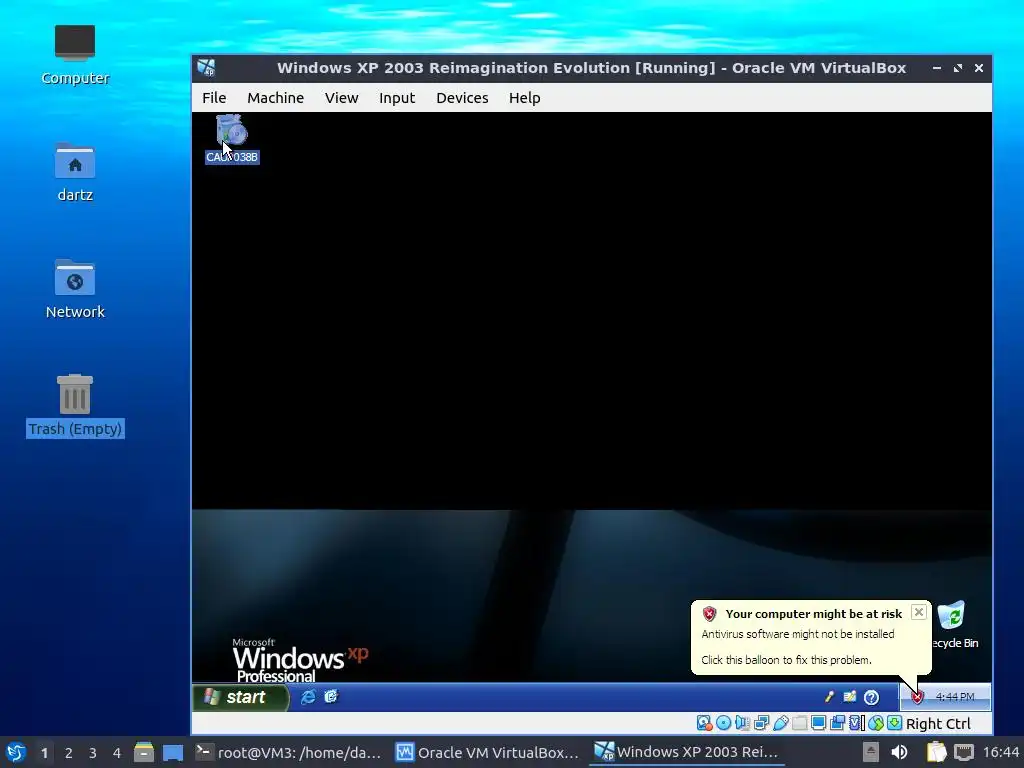Click the pen icon in XP taskbar
The height and width of the screenshot is (768, 1024).
click(829, 697)
